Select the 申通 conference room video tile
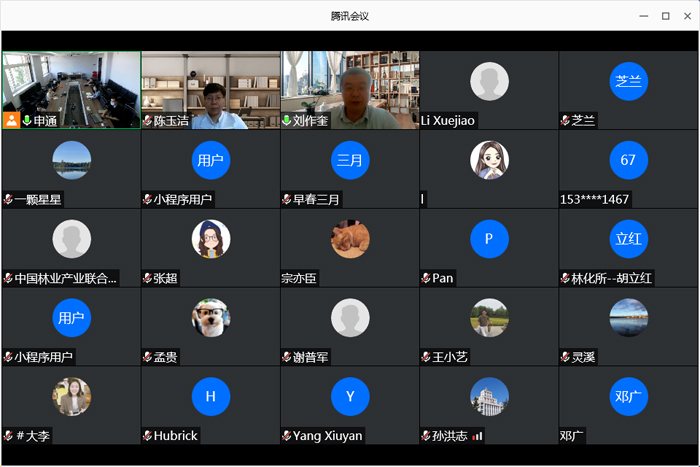700x467 pixels. (71, 90)
